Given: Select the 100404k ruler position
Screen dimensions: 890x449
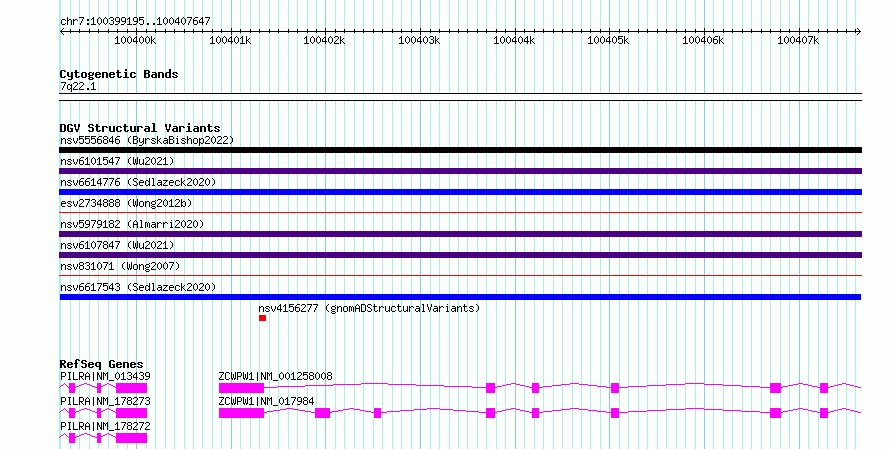Looking at the screenshot, I should tap(514, 40).
